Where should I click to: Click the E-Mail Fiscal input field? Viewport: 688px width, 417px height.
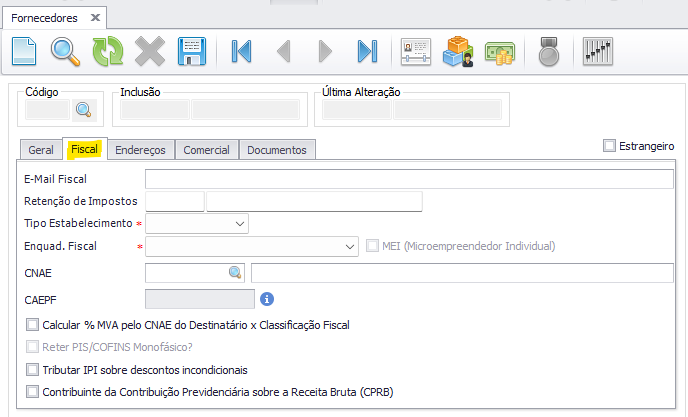(x=408, y=179)
